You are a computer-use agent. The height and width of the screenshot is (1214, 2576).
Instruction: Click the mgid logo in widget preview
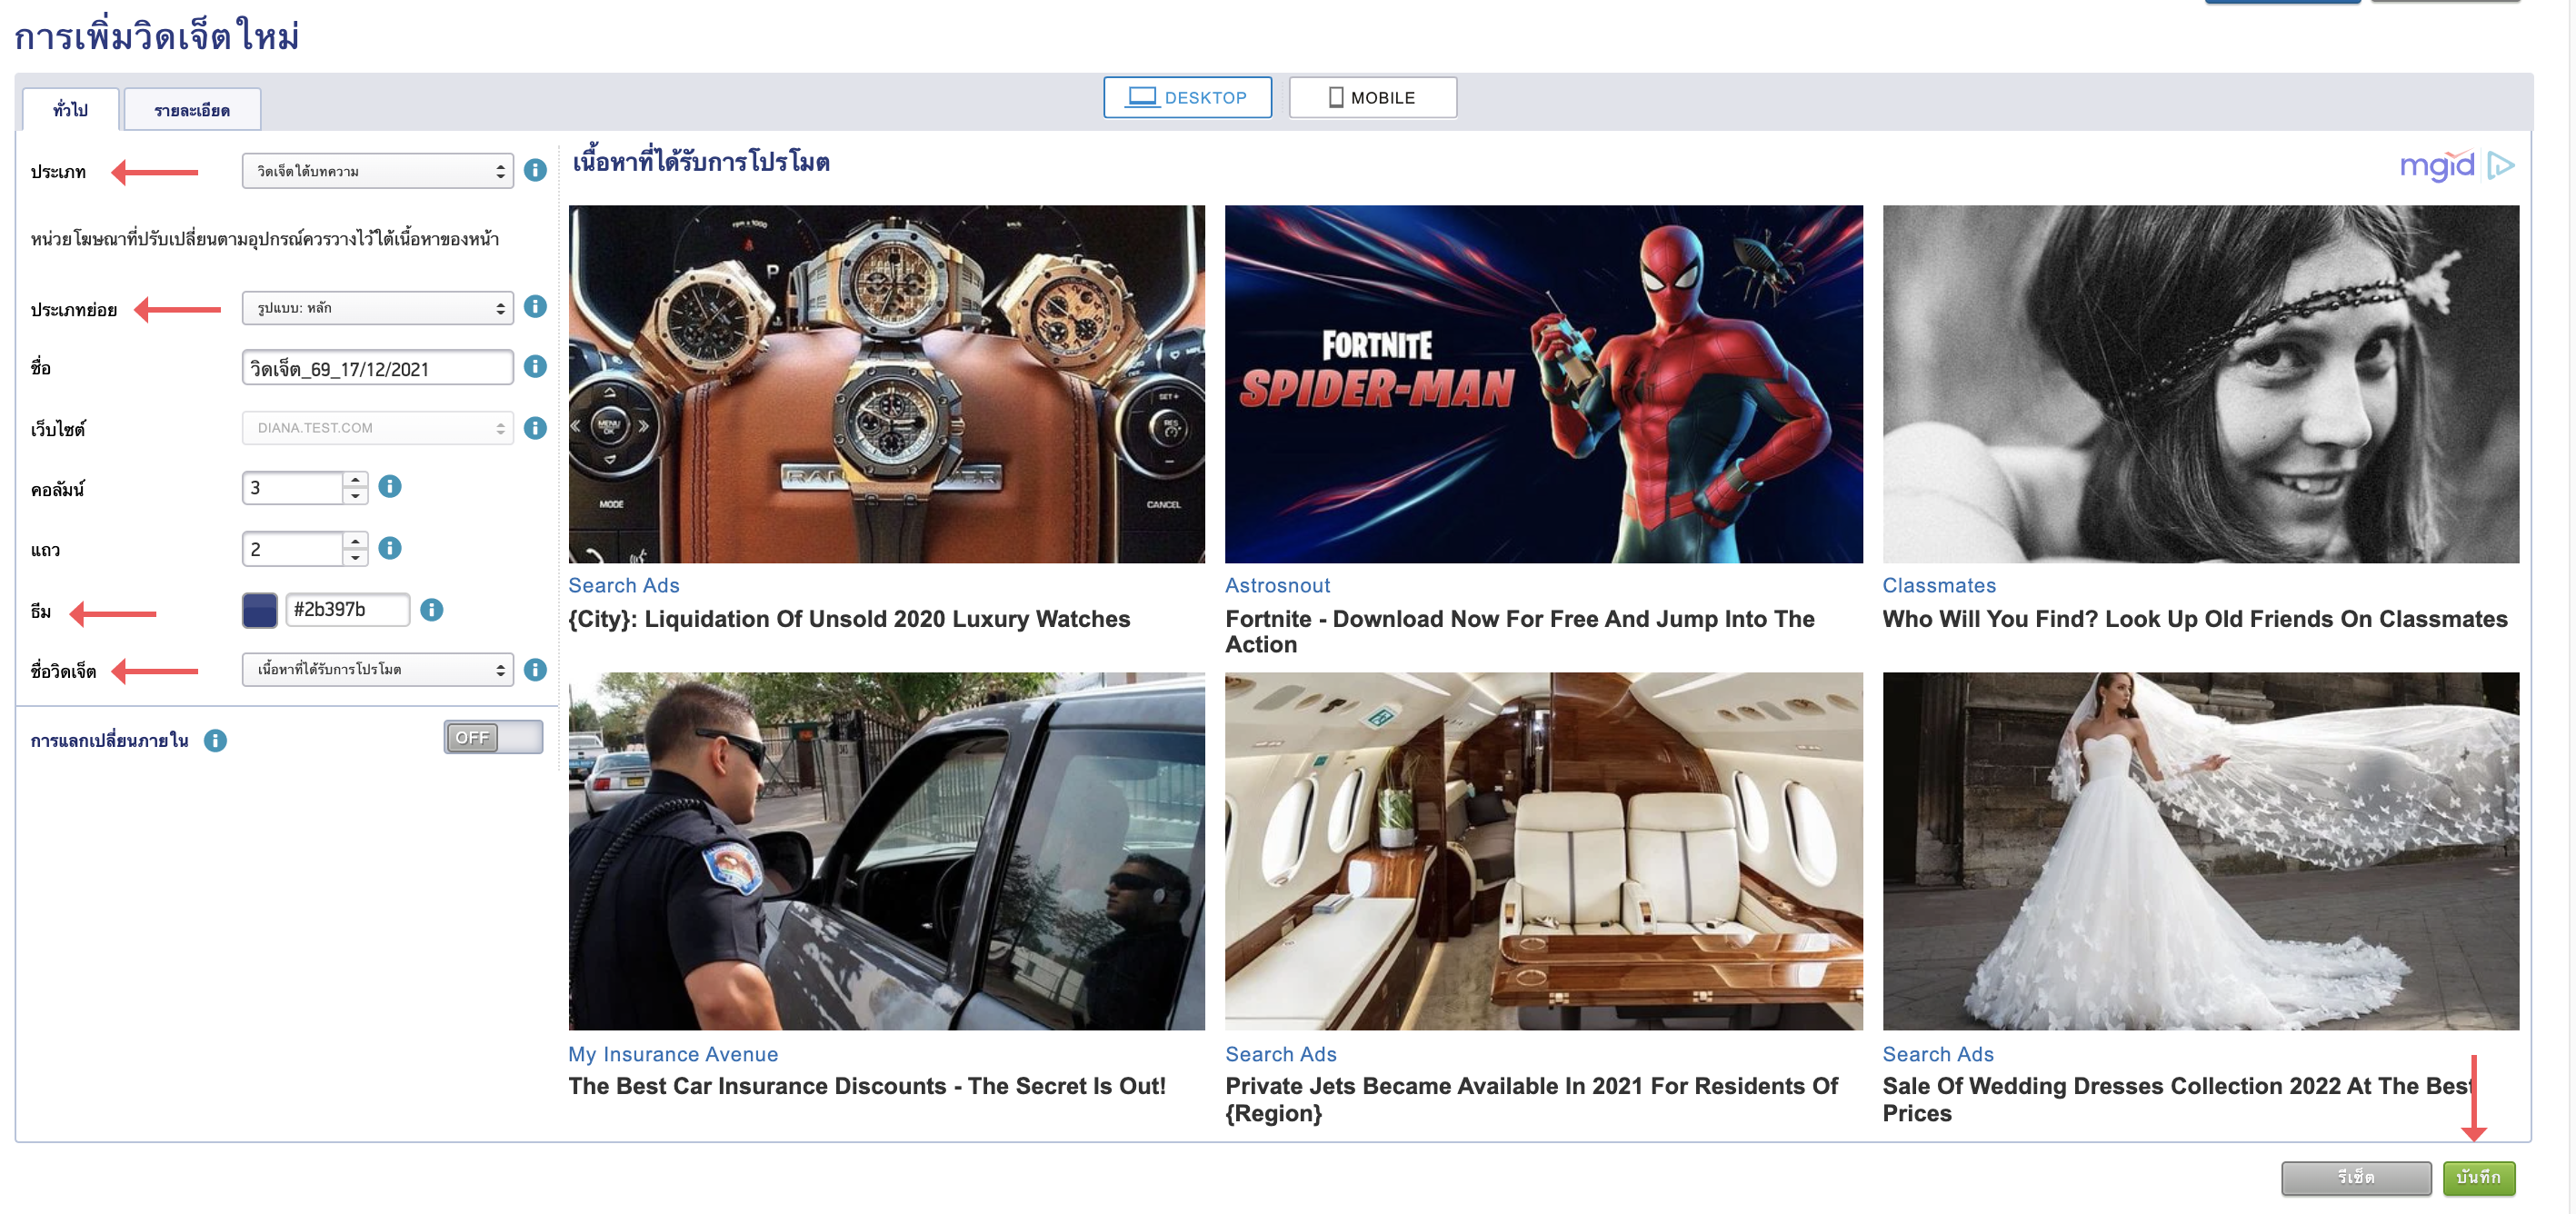point(2437,166)
